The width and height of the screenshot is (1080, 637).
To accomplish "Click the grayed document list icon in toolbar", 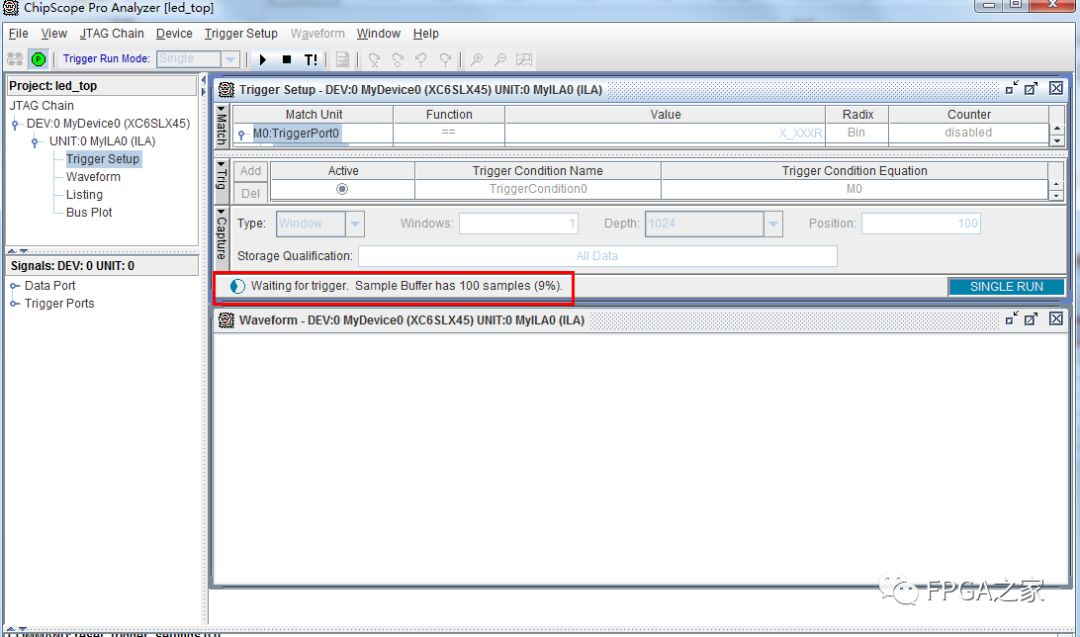I will [x=342, y=60].
